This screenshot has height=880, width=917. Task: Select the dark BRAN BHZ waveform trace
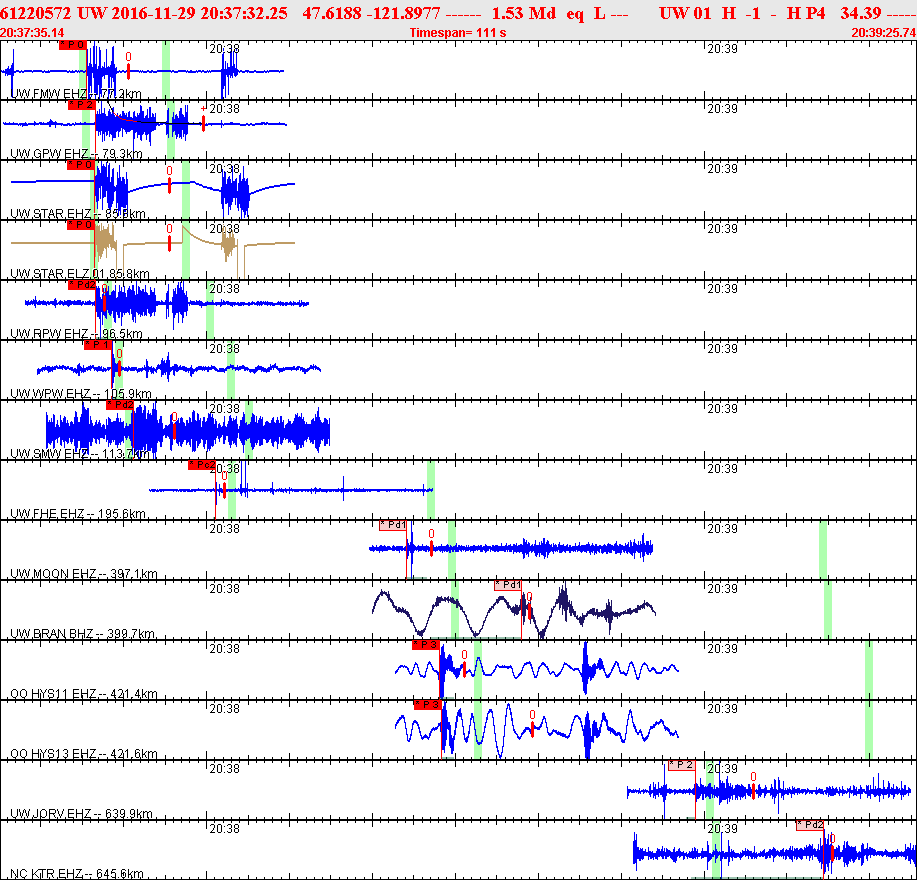pos(513,610)
